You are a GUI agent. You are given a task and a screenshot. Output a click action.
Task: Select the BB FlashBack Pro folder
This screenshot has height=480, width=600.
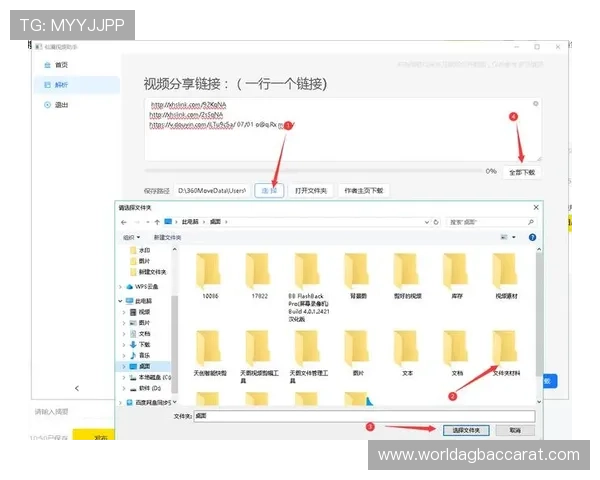308,287
